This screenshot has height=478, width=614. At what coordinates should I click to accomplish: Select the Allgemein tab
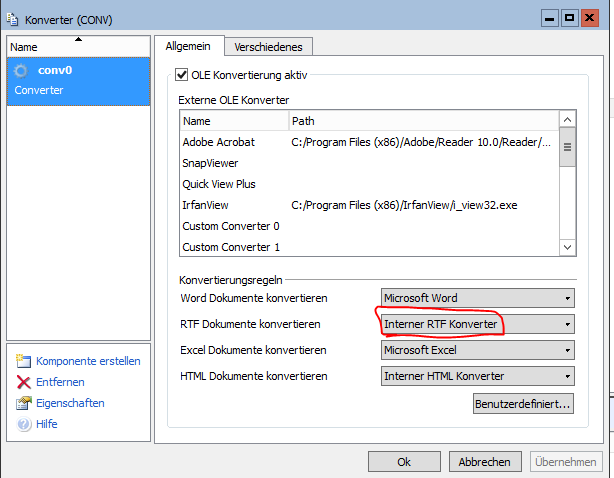187,46
